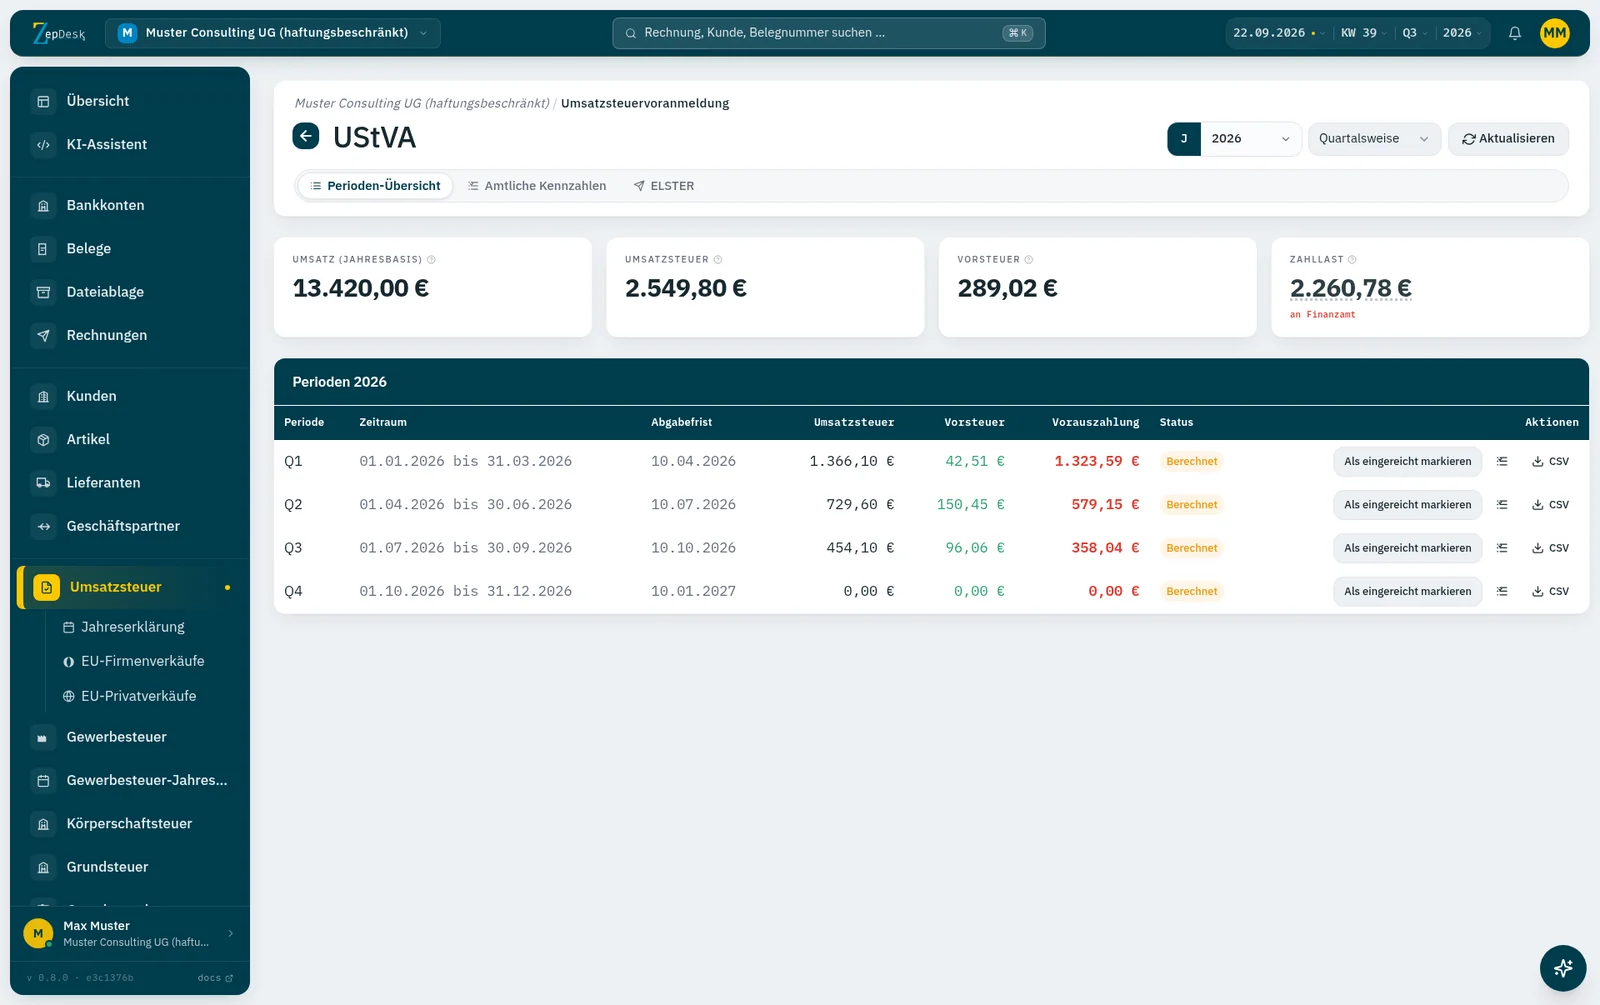This screenshot has height=1005, width=1600.
Task: Open Körperschaftsteuer in the sidebar
Action: 130,824
